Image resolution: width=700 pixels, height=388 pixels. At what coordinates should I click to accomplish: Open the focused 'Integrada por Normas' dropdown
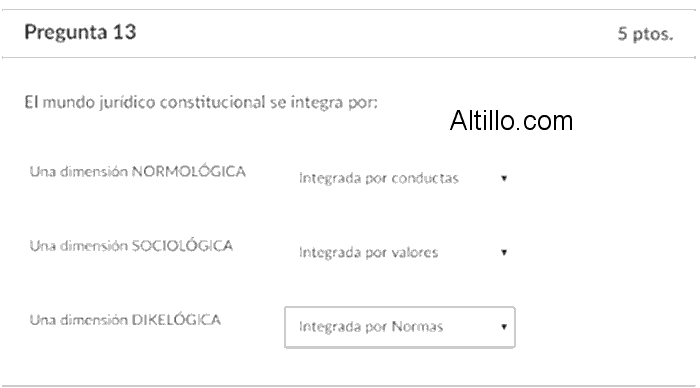(400, 327)
